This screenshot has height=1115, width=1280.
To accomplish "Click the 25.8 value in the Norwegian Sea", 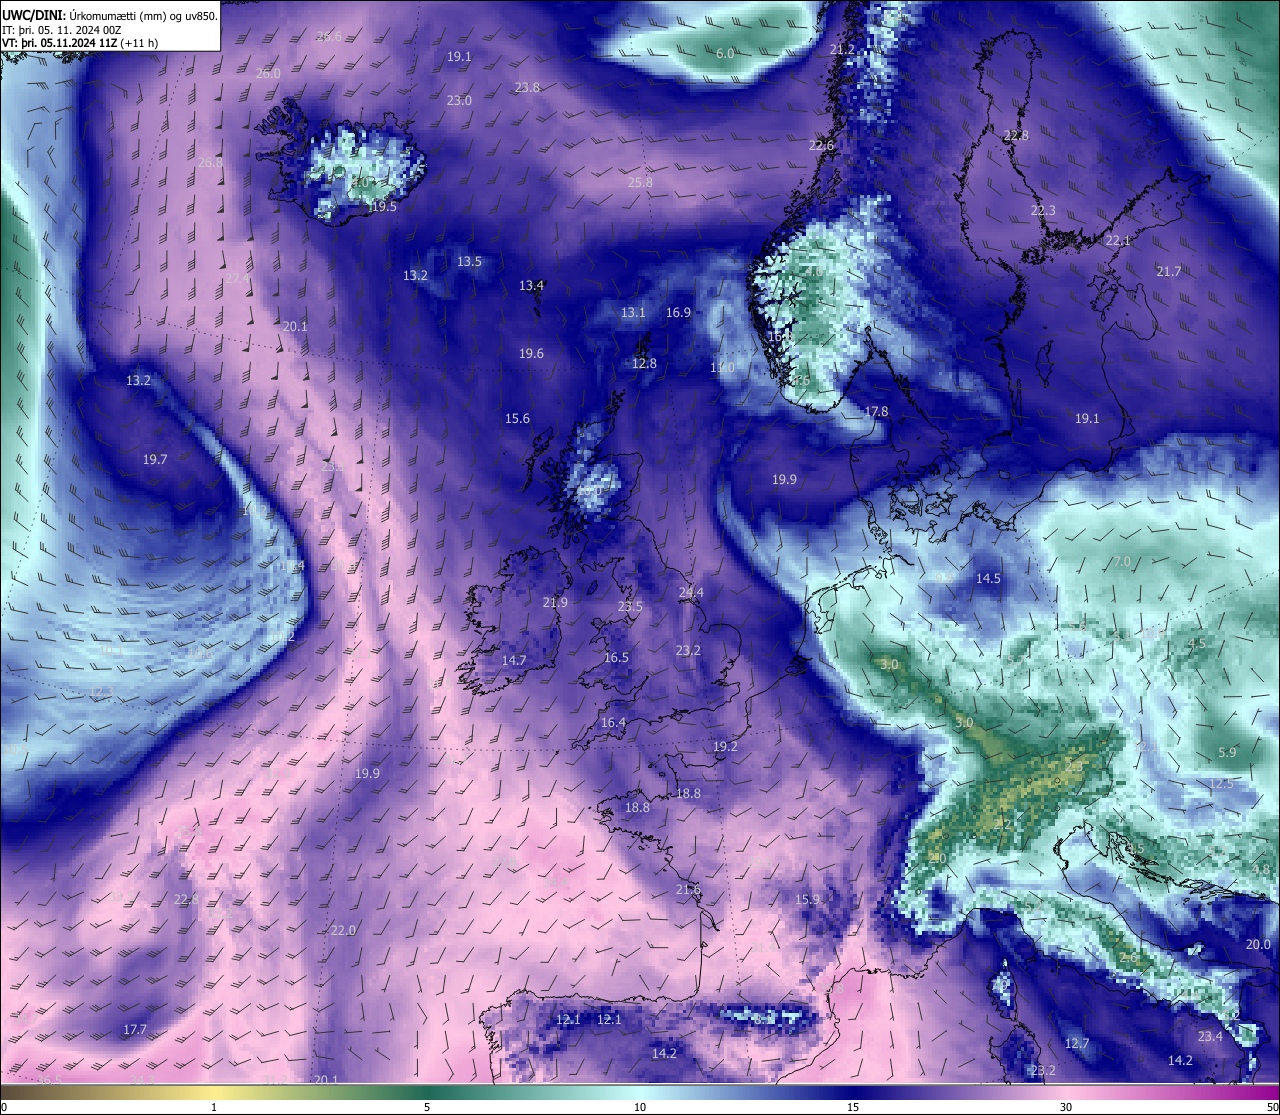I will click(640, 182).
